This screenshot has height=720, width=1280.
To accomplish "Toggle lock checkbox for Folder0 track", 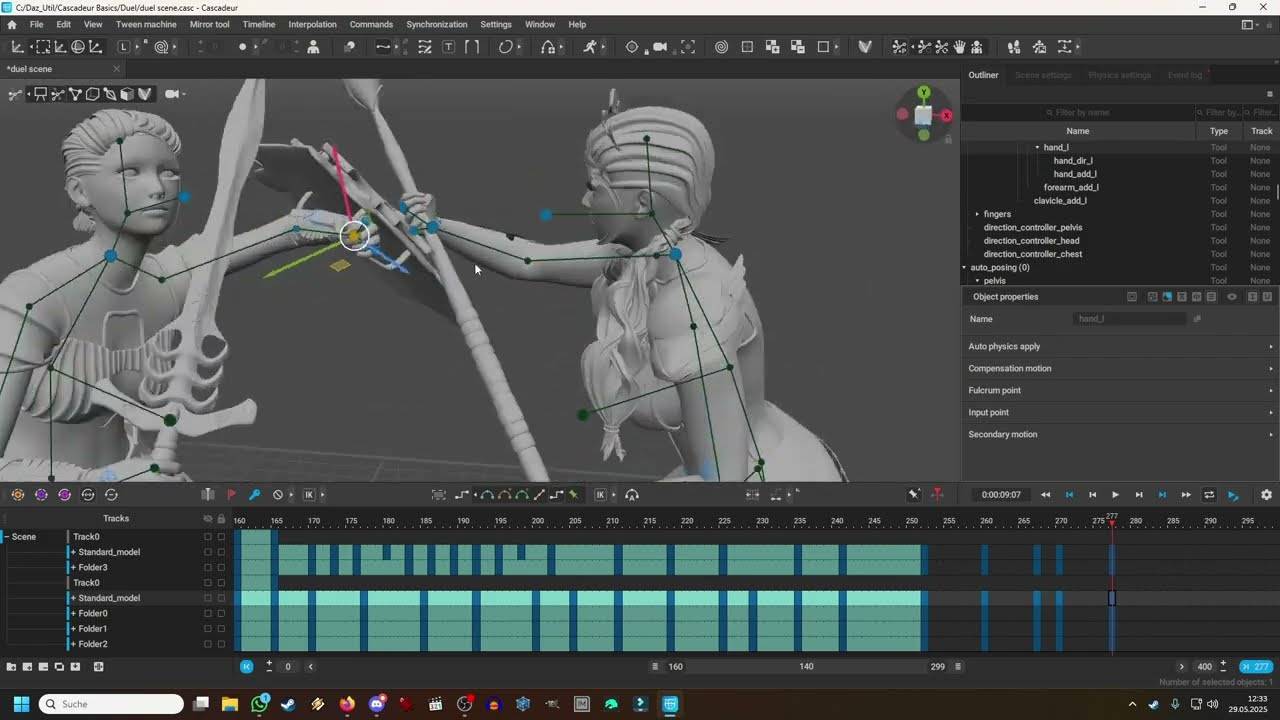I will tap(221, 614).
